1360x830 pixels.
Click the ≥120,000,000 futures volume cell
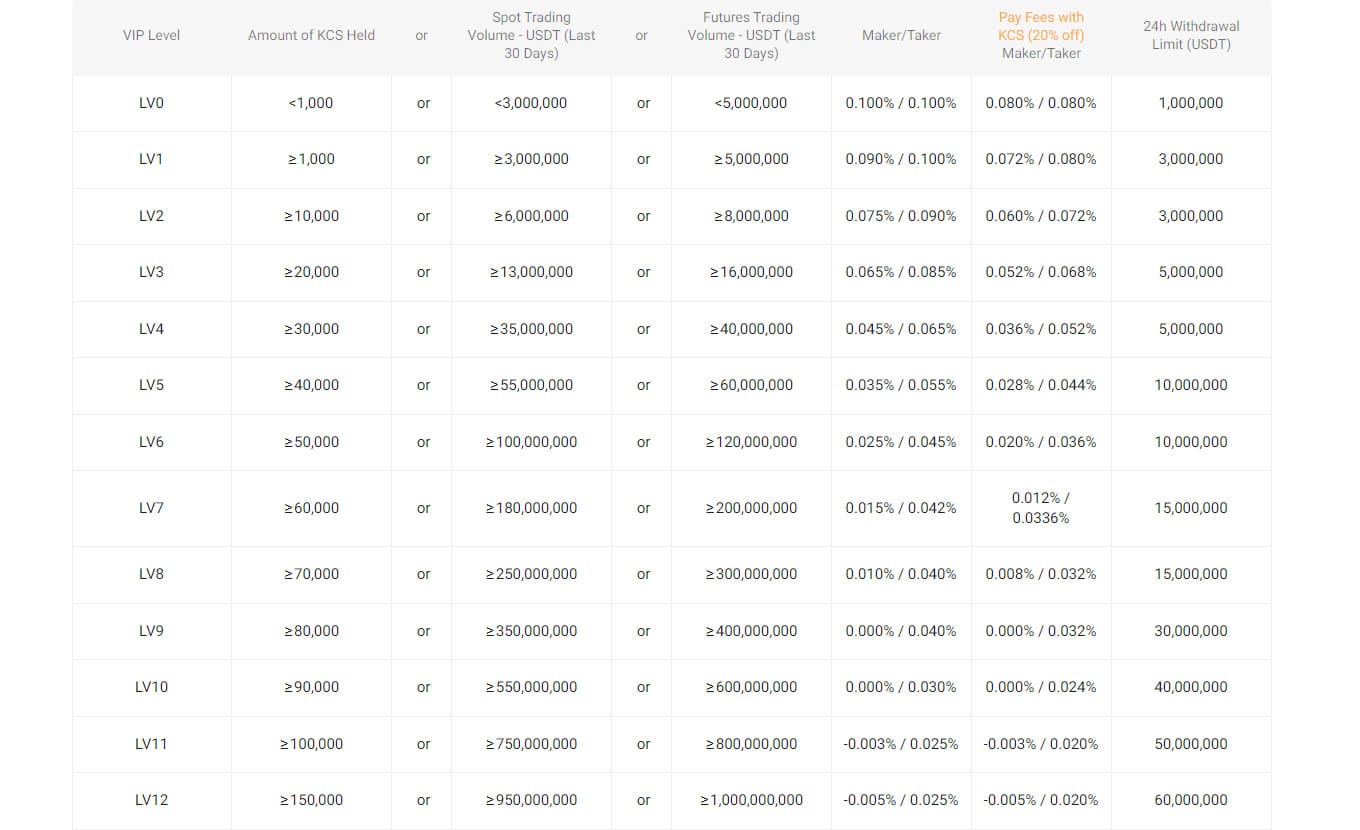tap(751, 442)
